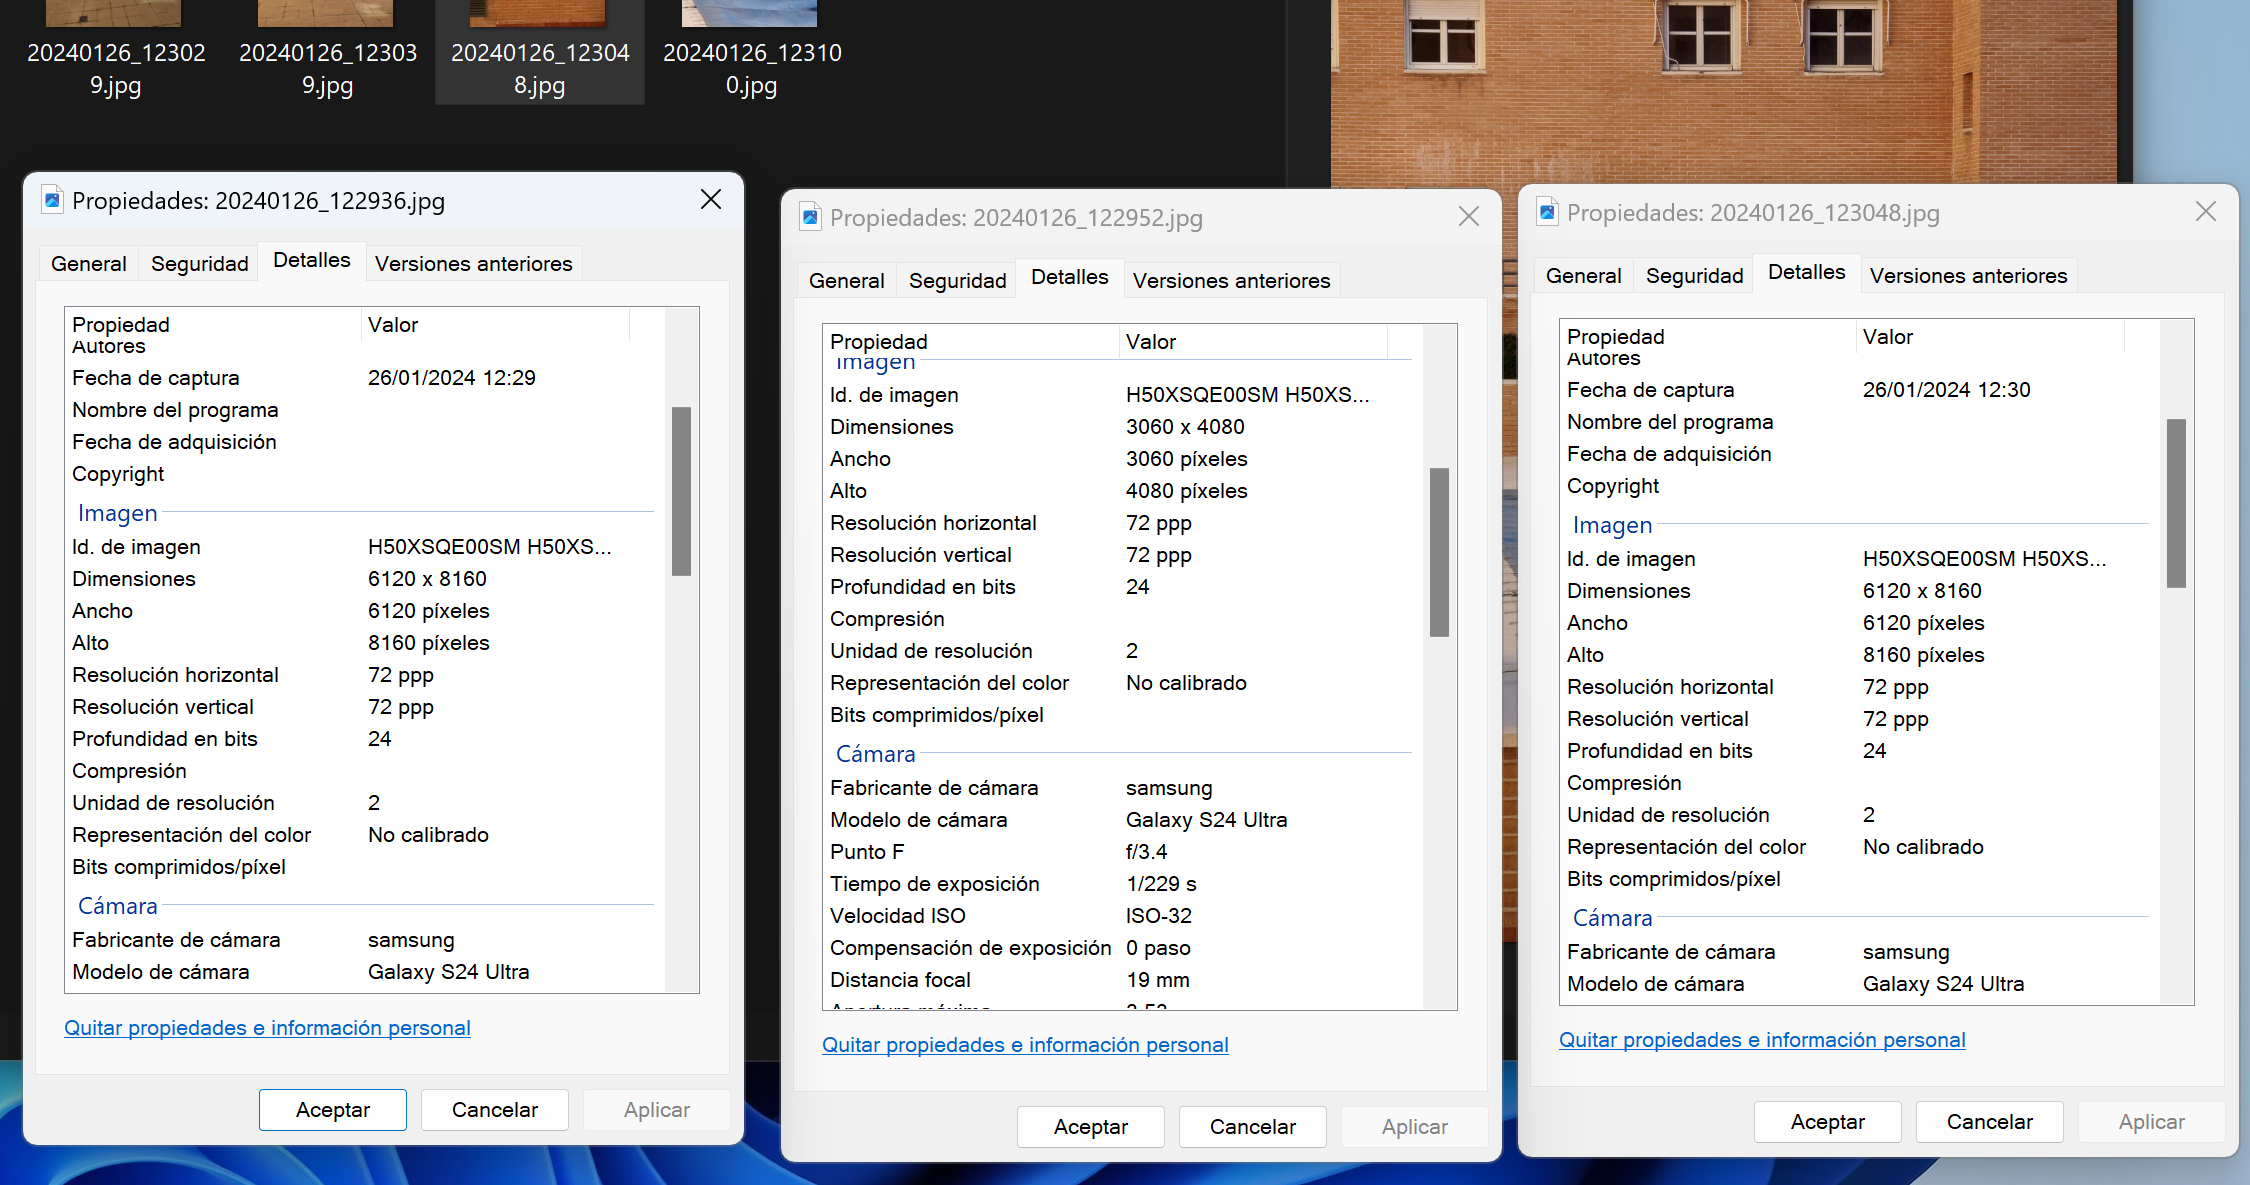Image resolution: width=2250 pixels, height=1185 pixels.
Task: Click Quitar propiedades link in 122936.jpg dialog
Action: pos(267,1028)
